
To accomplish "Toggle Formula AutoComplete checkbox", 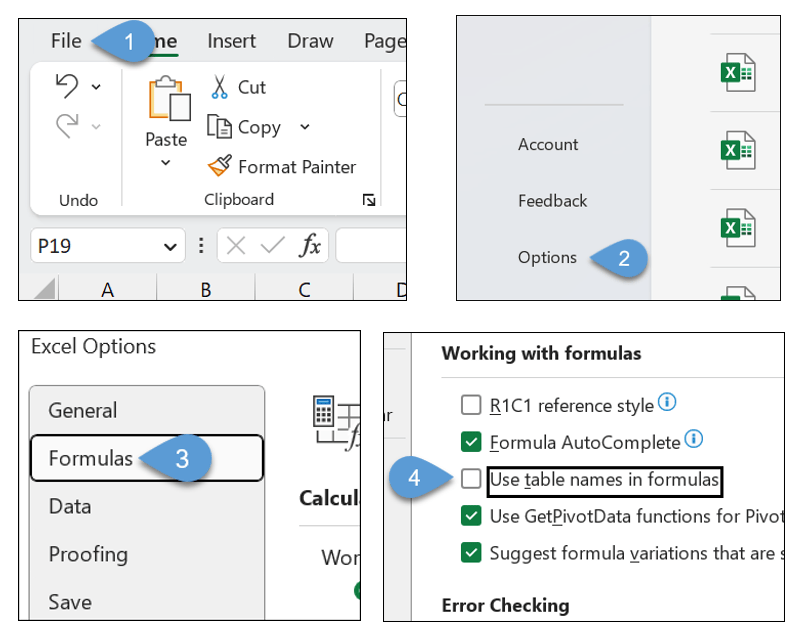I will (471, 442).
